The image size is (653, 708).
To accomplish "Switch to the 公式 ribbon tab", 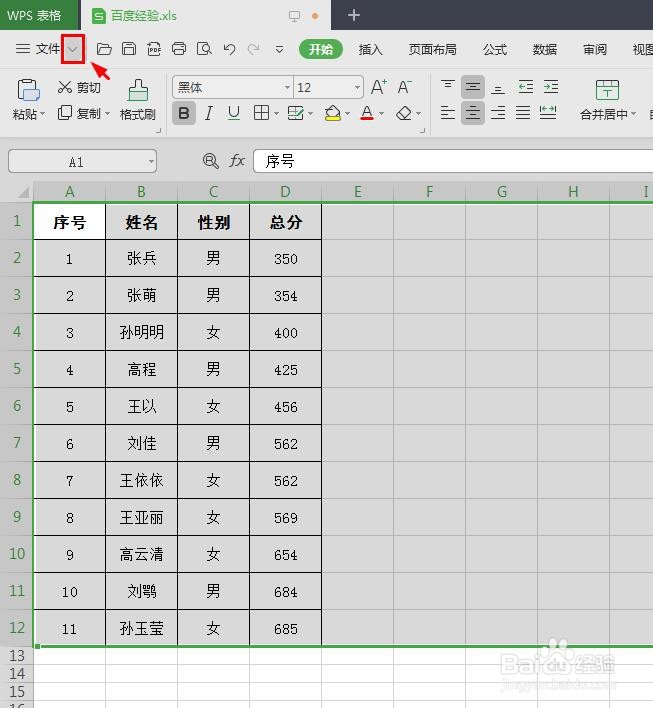I will click(x=494, y=49).
